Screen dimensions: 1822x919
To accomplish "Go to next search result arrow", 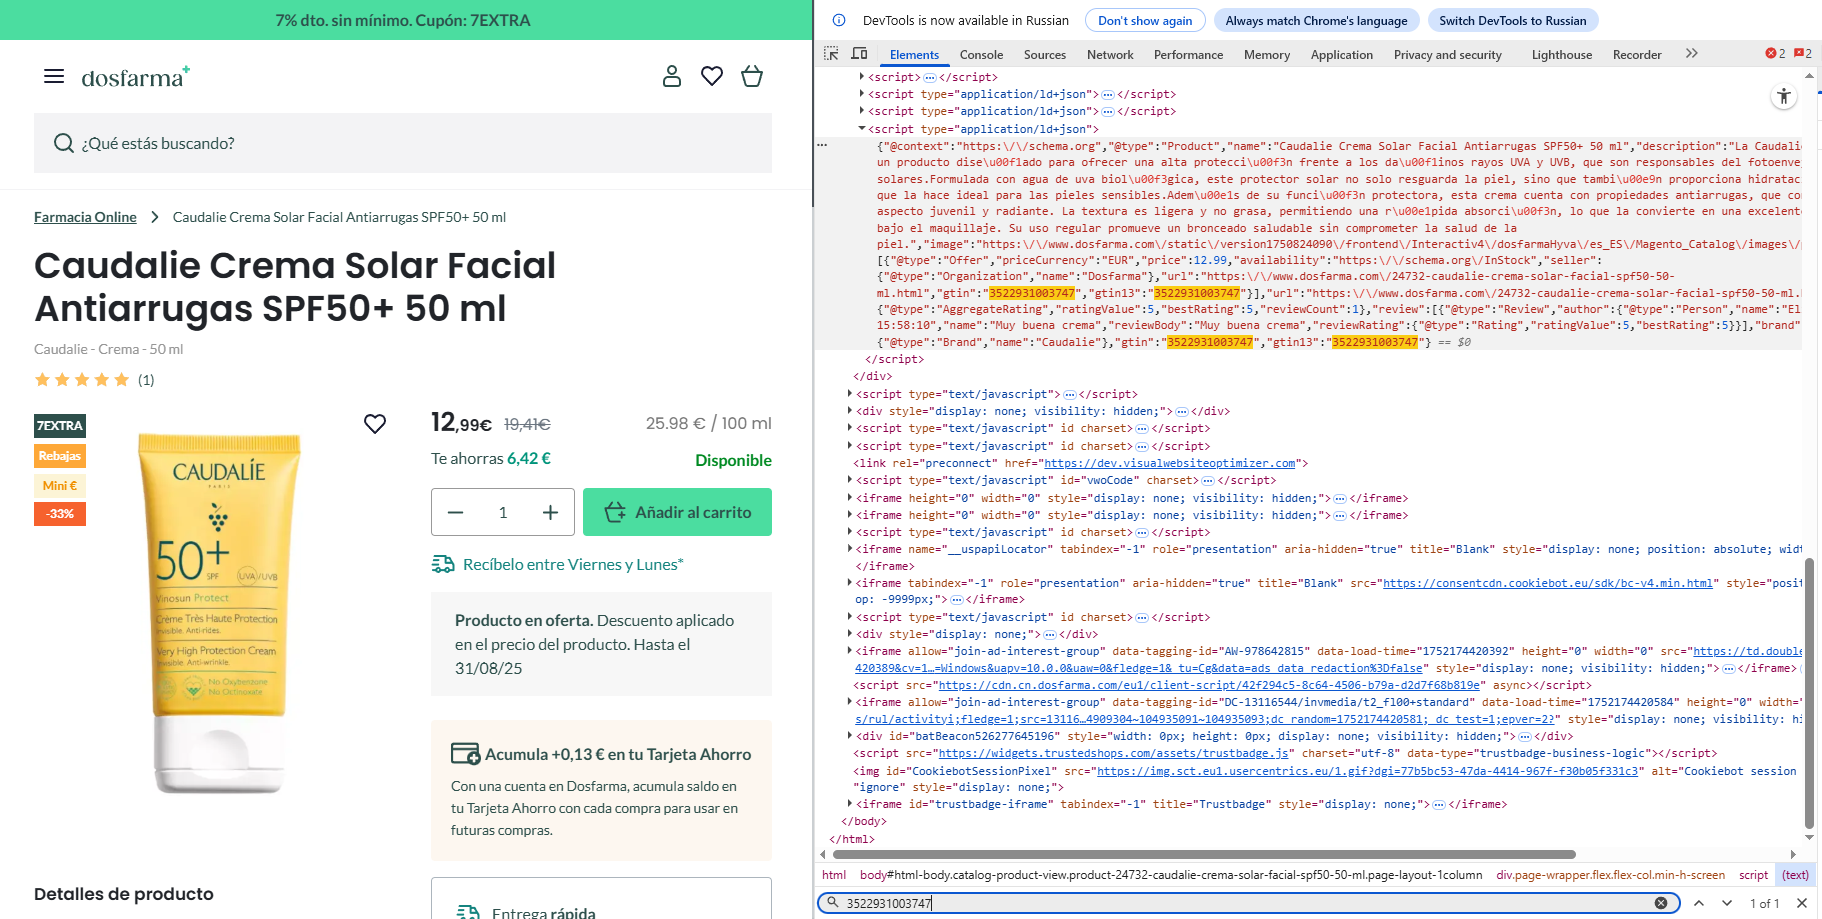I will [1727, 903].
